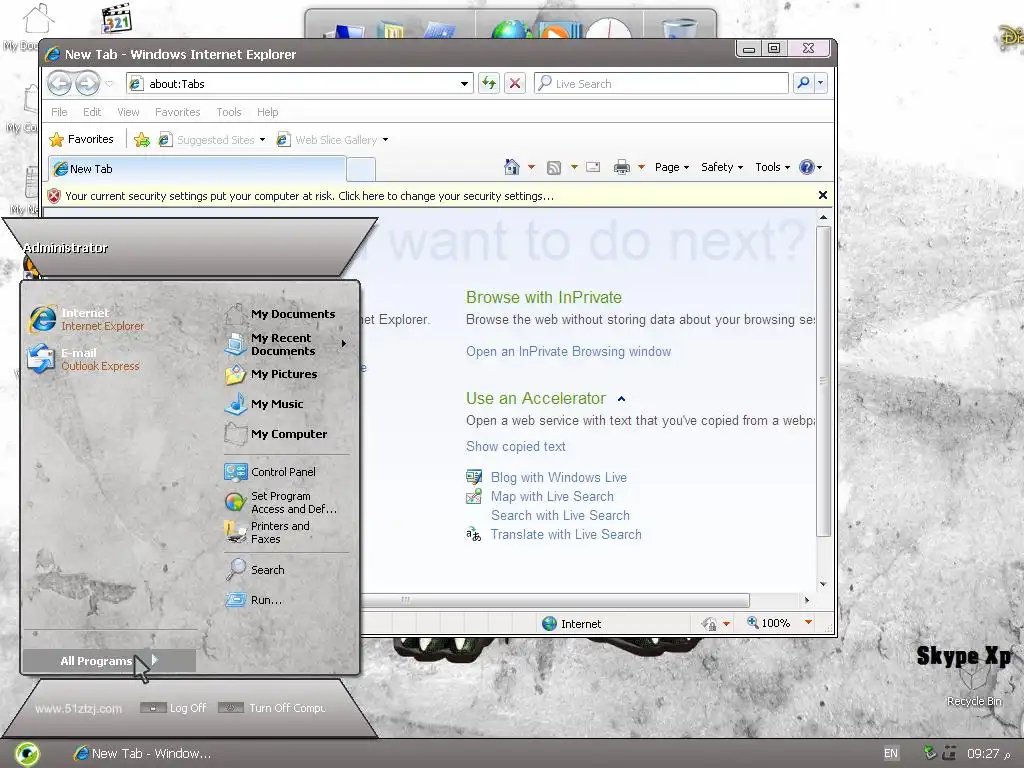Click the Back navigation button
Screen dimensions: 1024x768
click(x=59, y=84)
